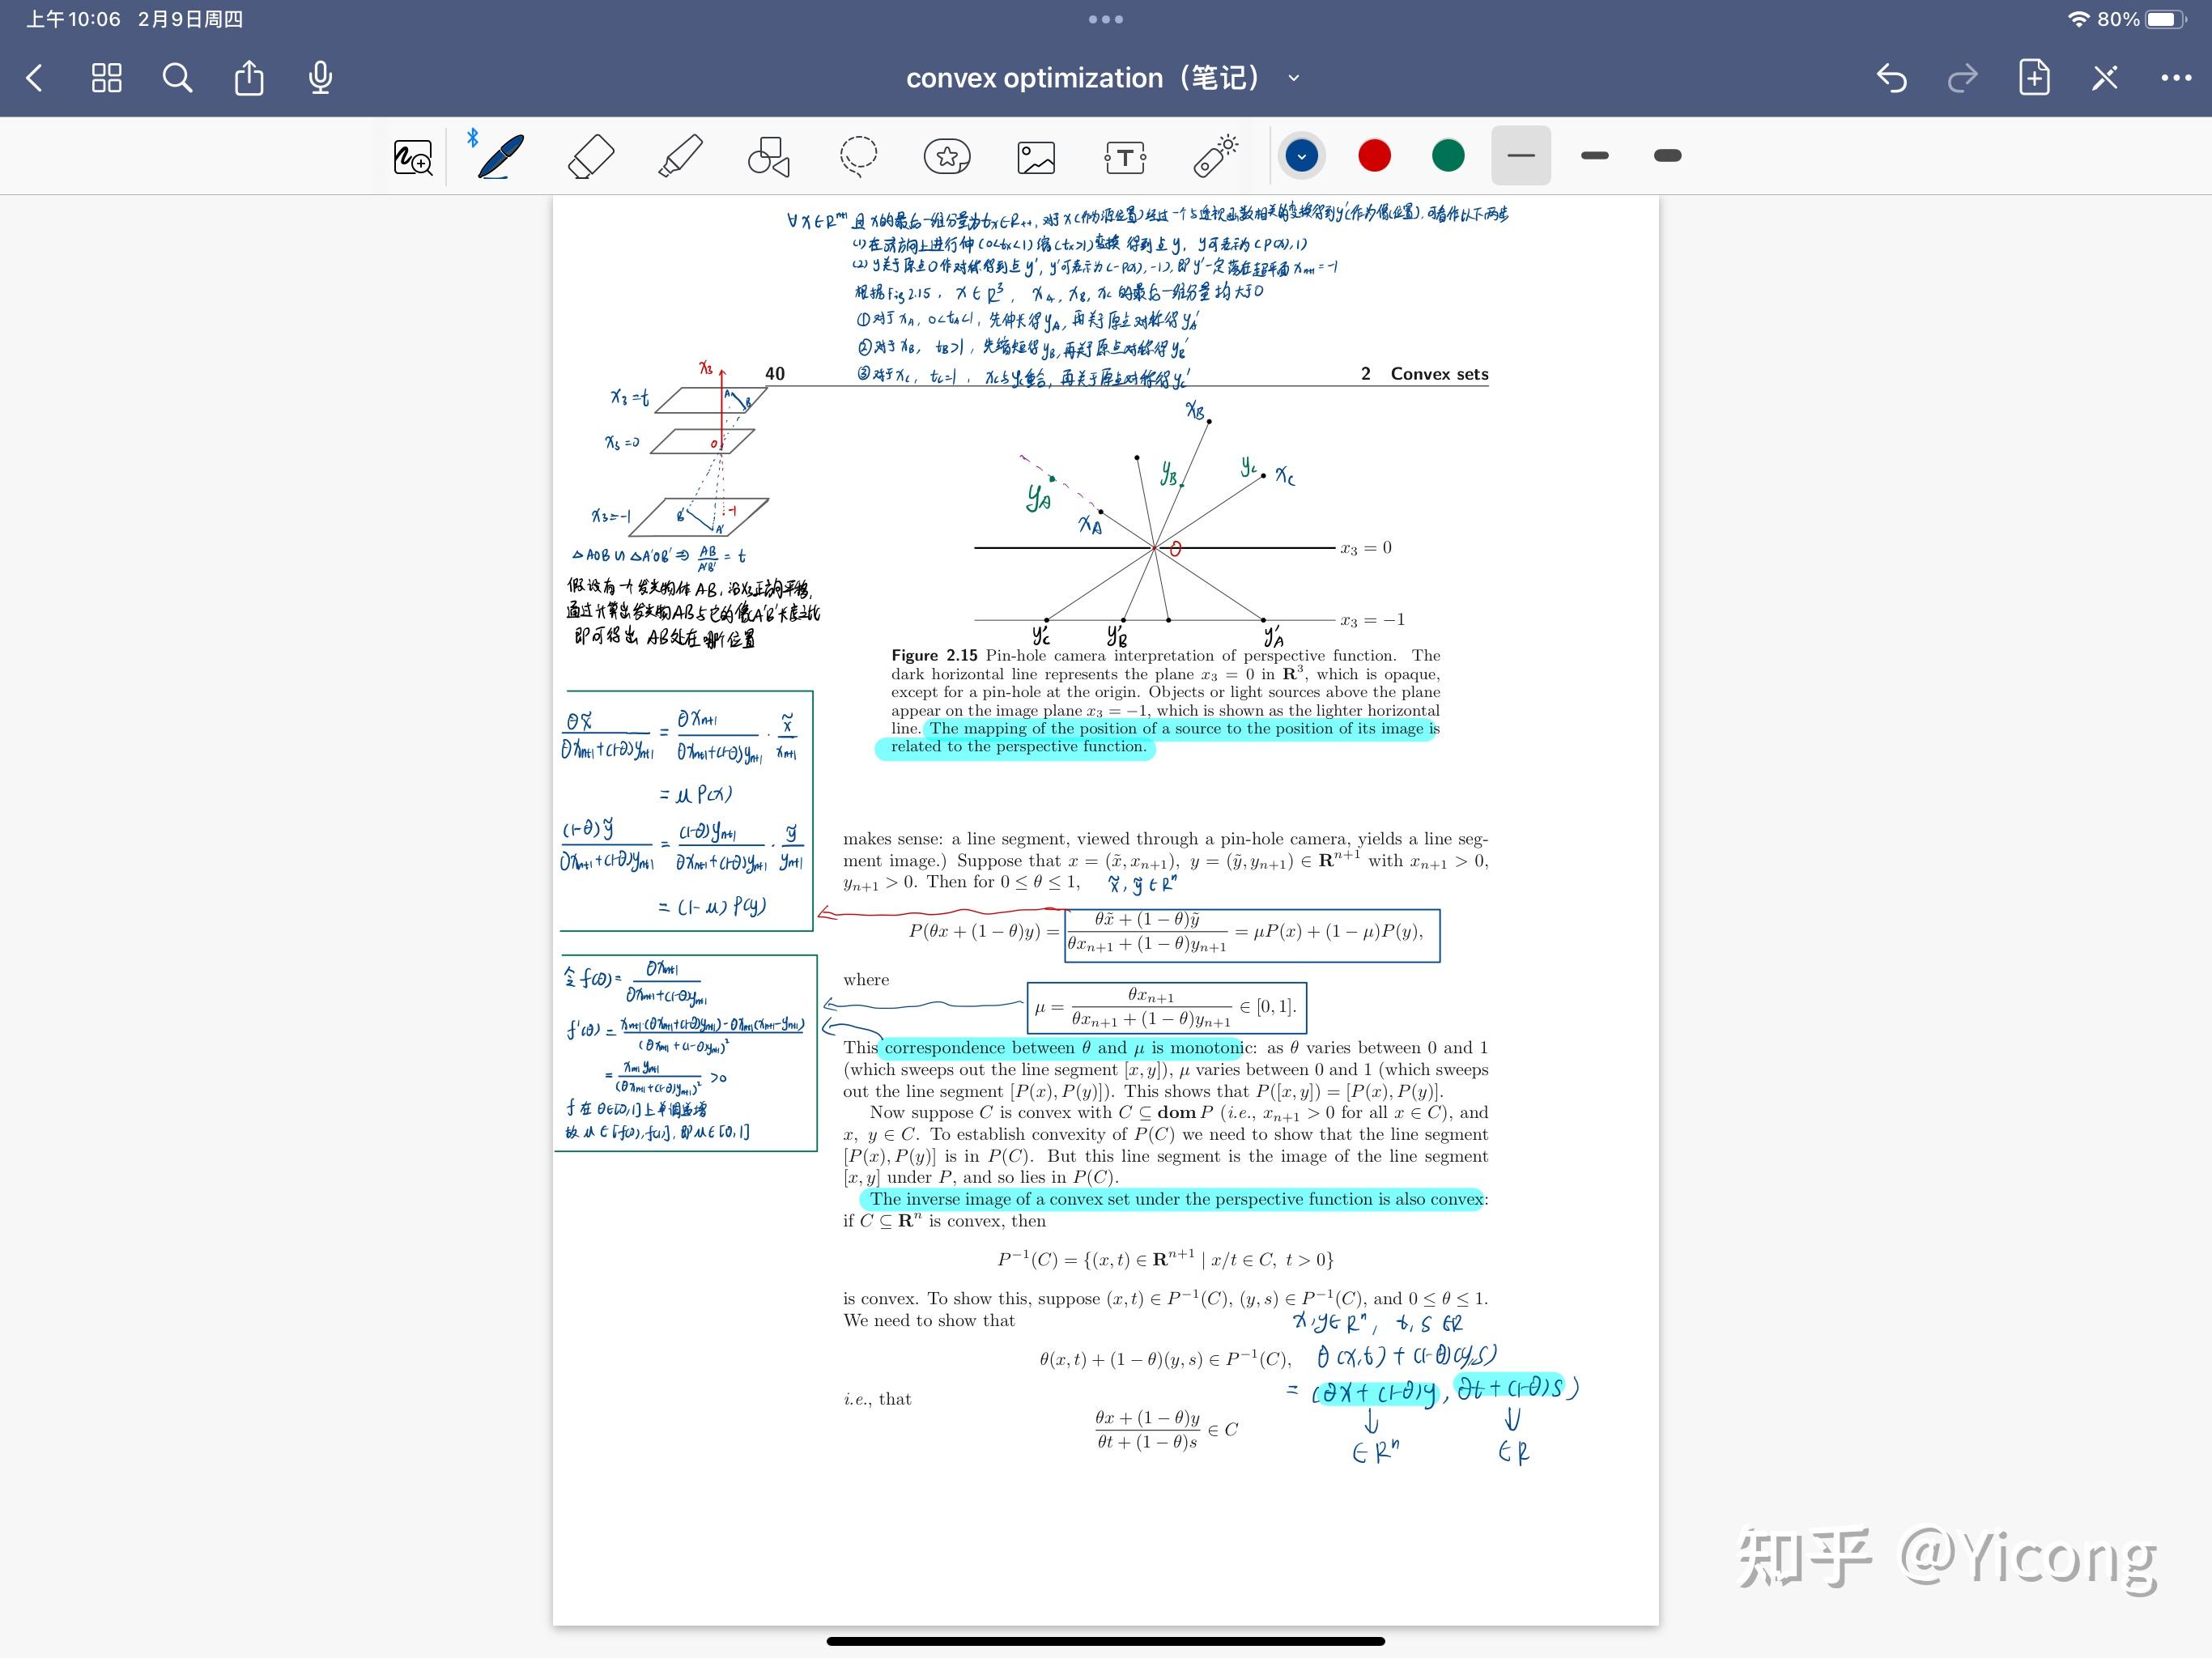Screen dimensions: 2212x1658
Task: Tap the share/export button
Action: pyautogui.click(x=248, y=77)
